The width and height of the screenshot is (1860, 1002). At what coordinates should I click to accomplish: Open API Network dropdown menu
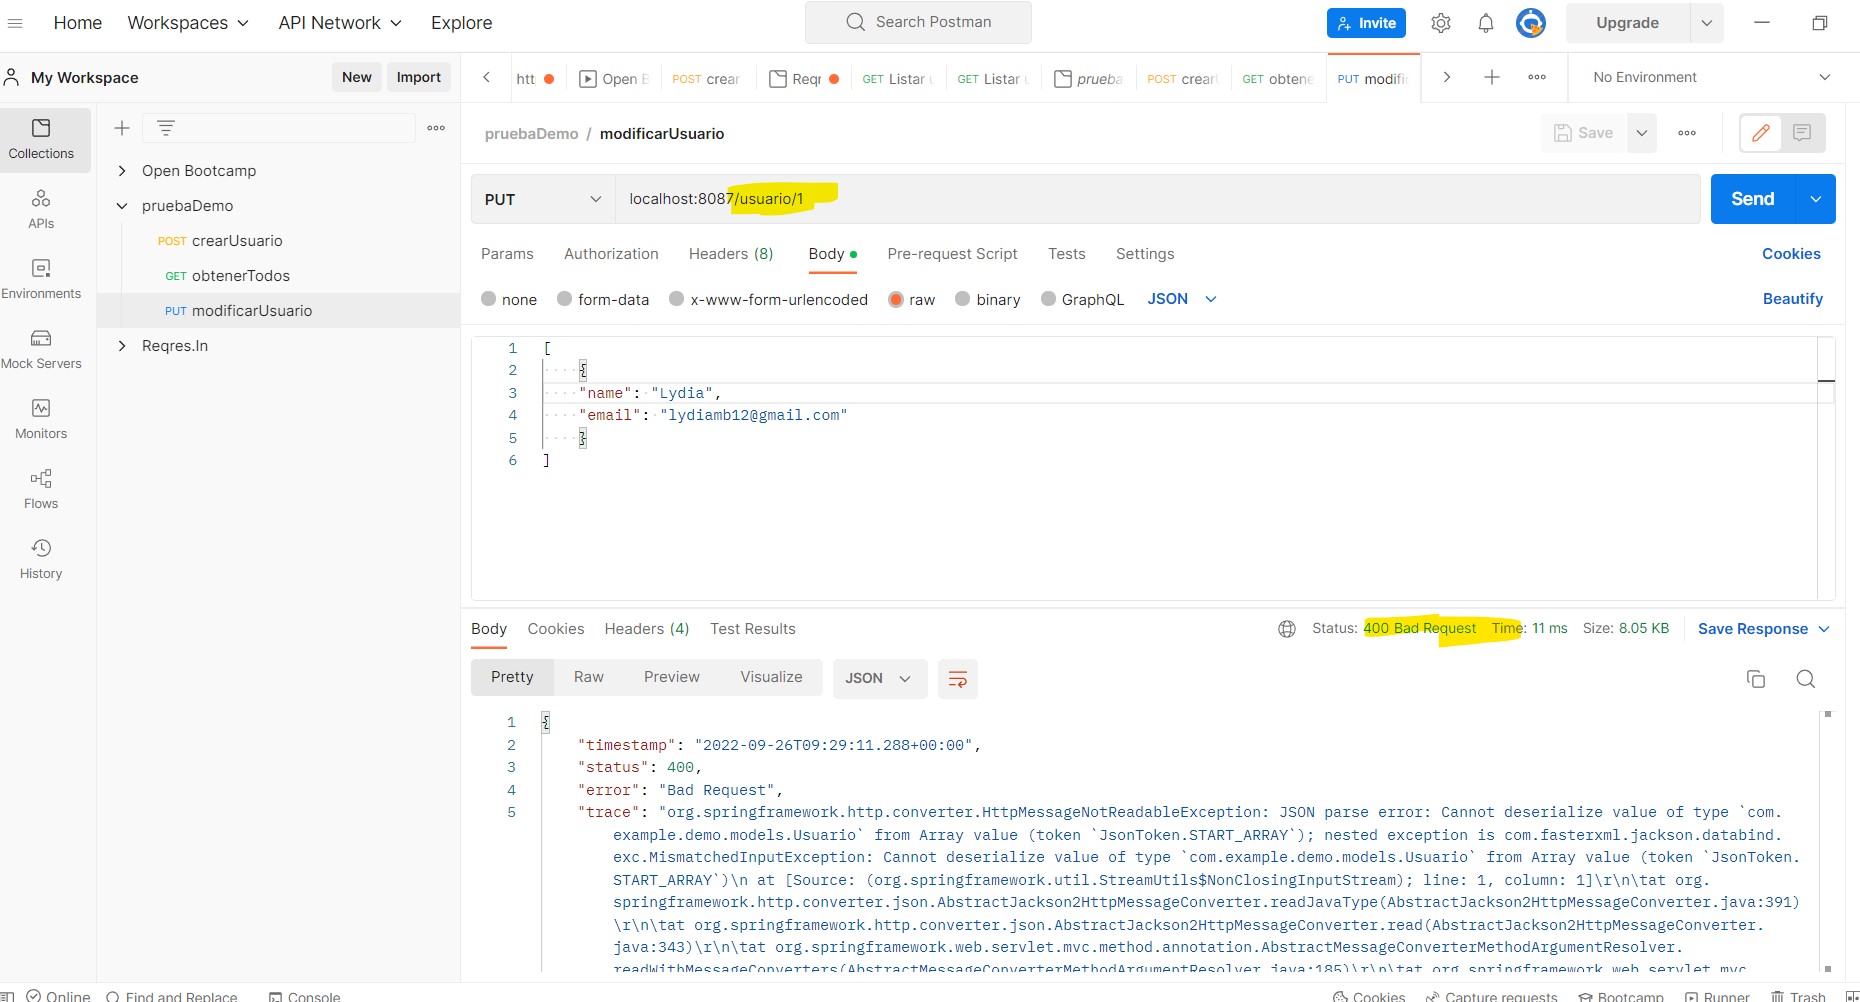click(x=340, y=23)
